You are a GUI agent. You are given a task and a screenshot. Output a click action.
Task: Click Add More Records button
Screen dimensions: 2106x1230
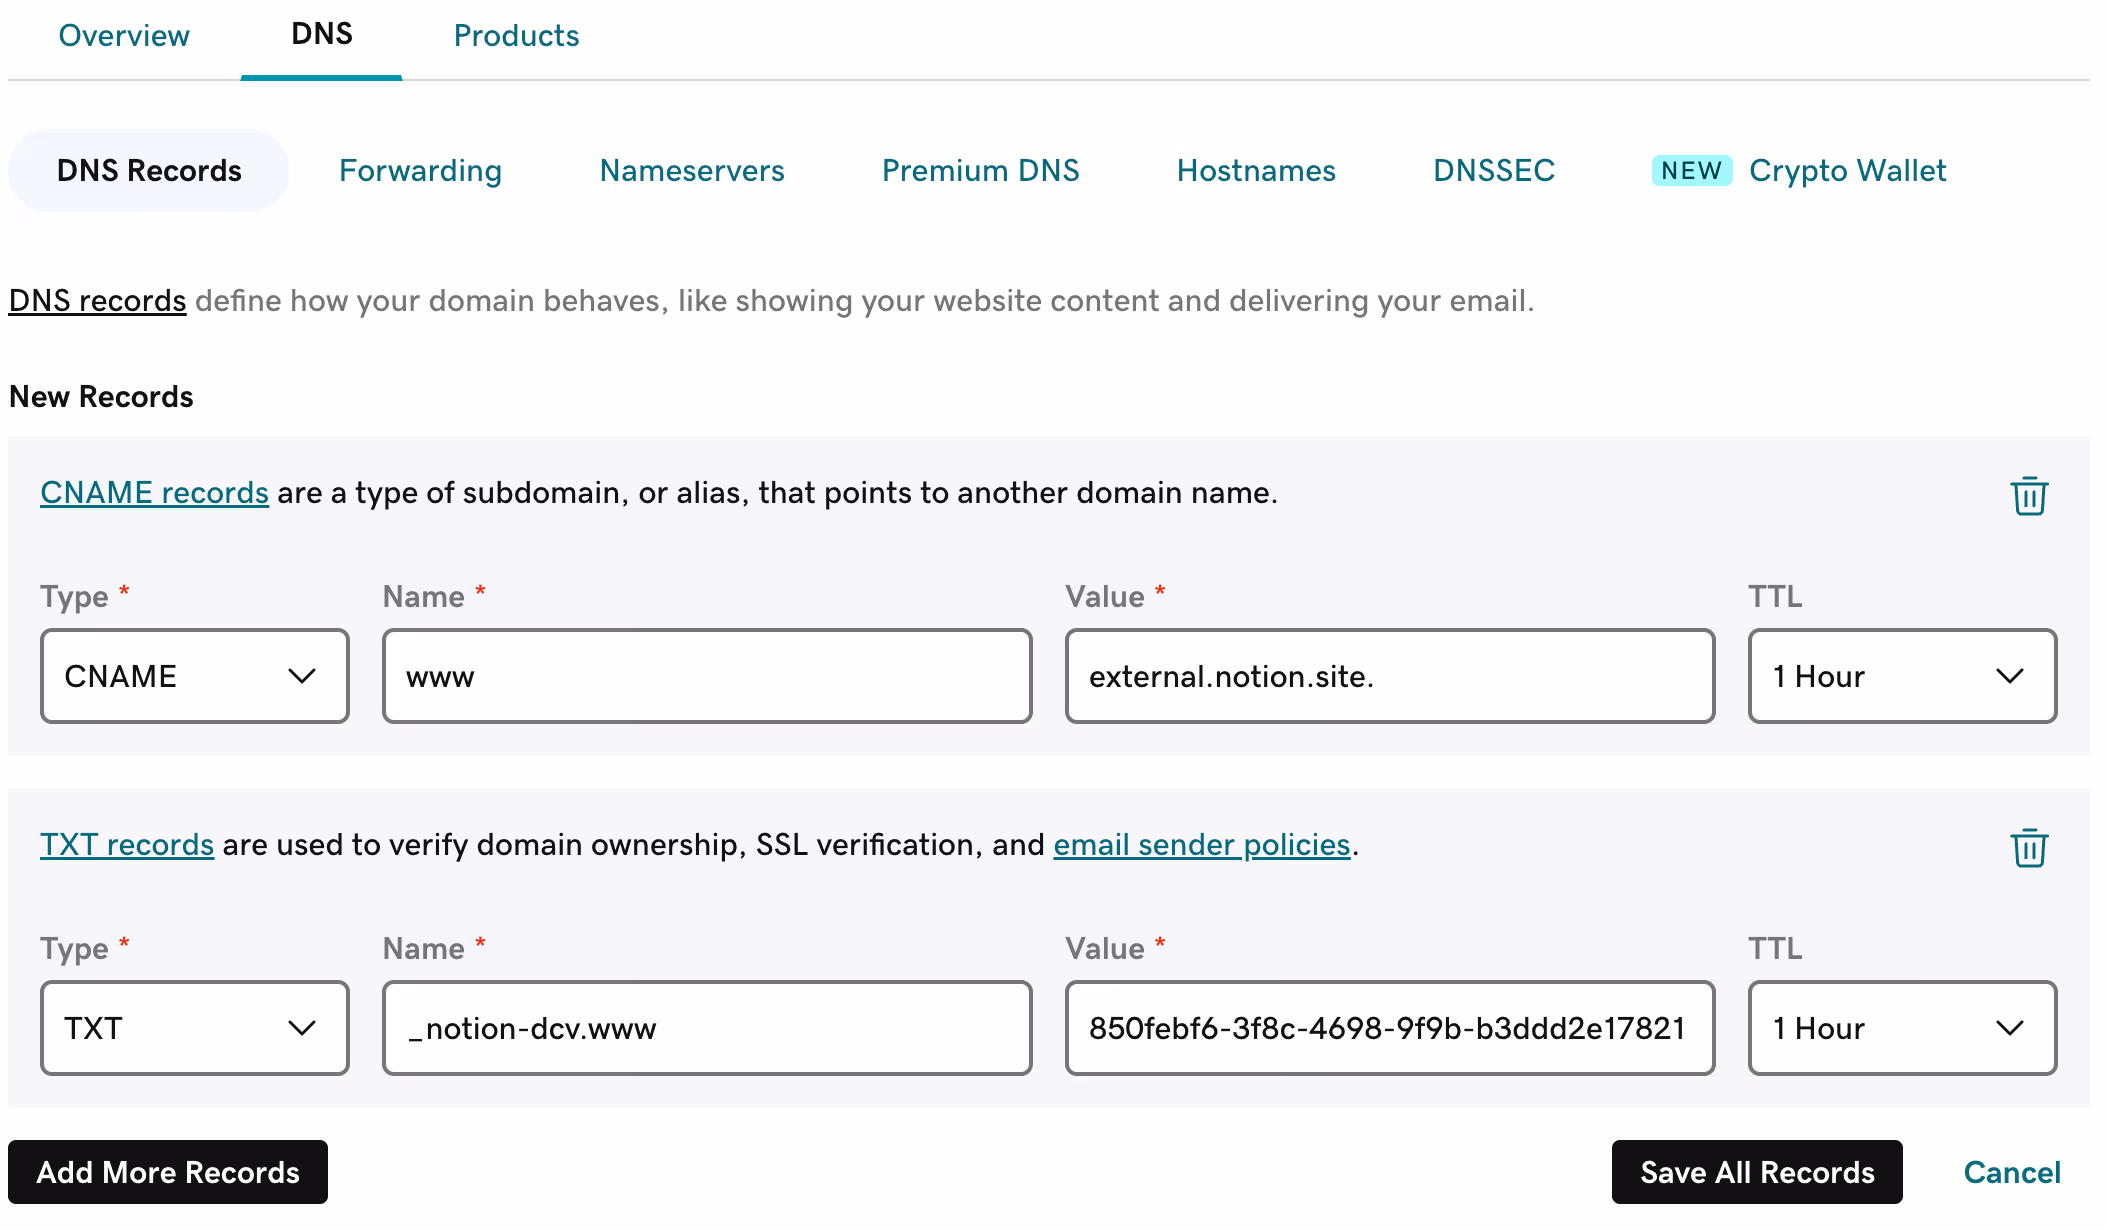168,1172
